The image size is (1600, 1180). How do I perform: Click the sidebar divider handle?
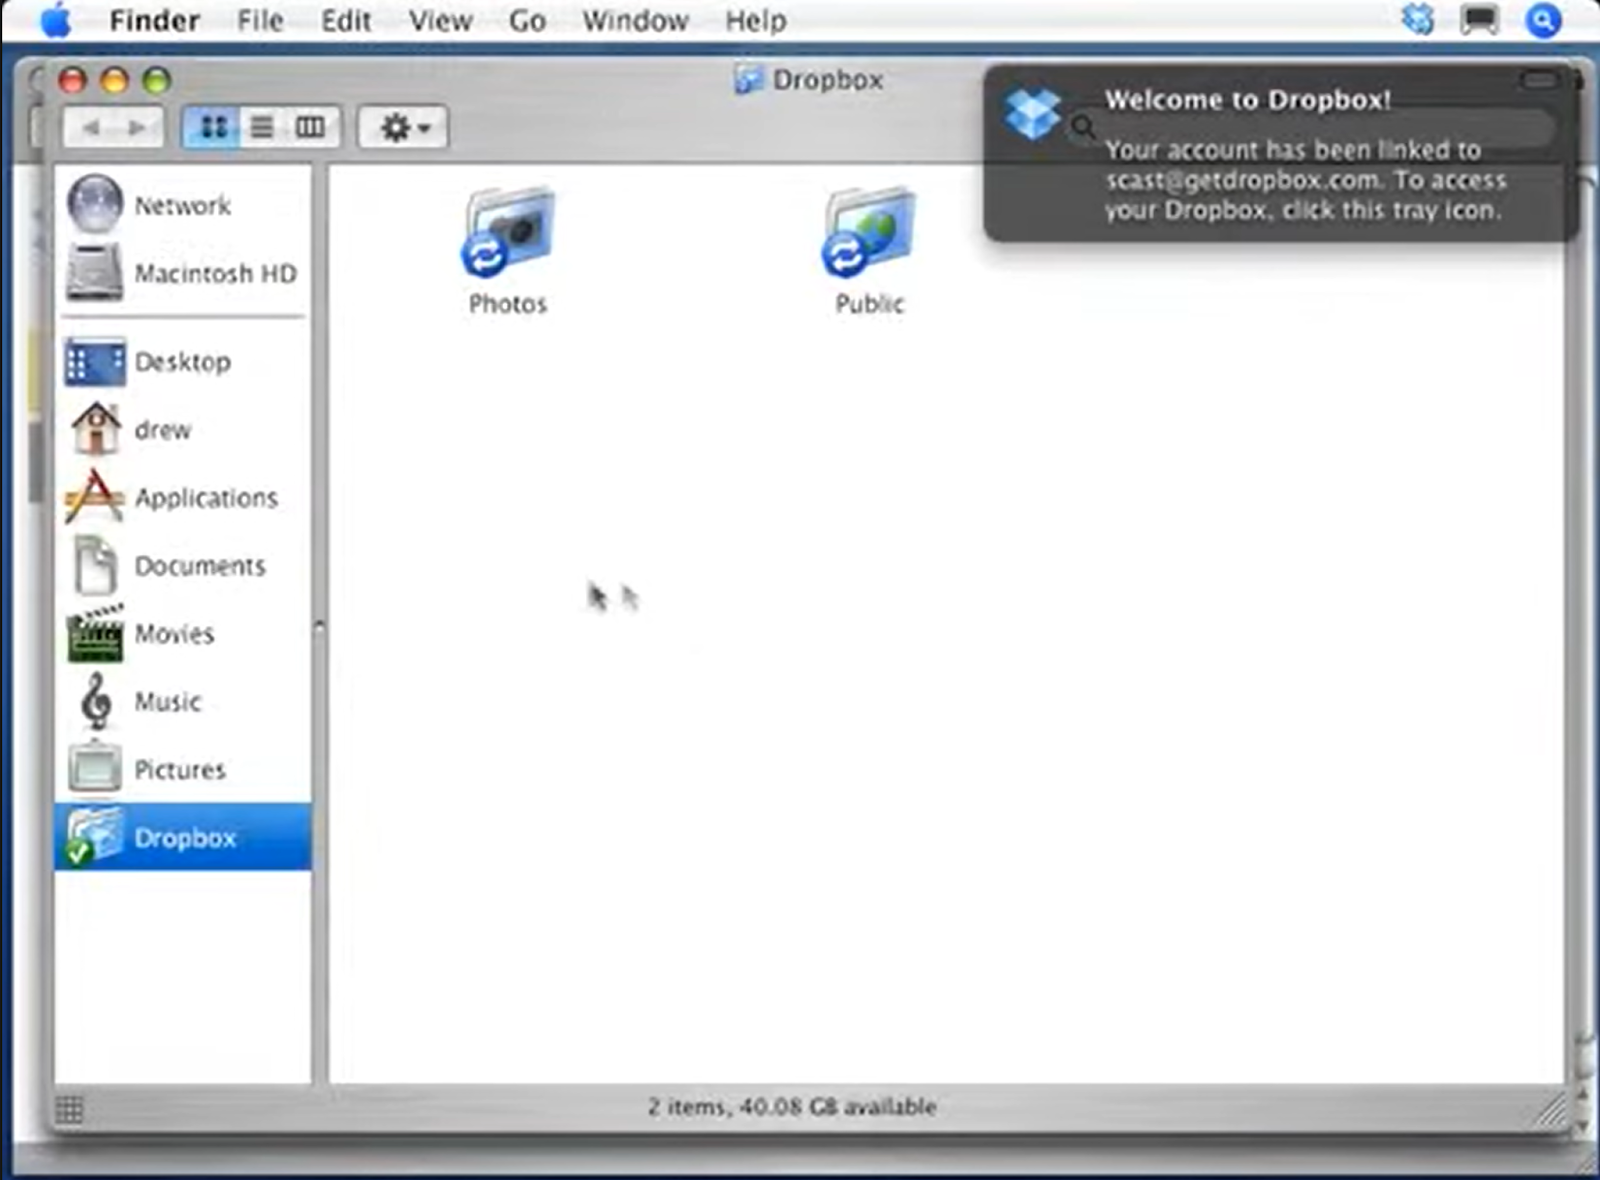(320, 628)
